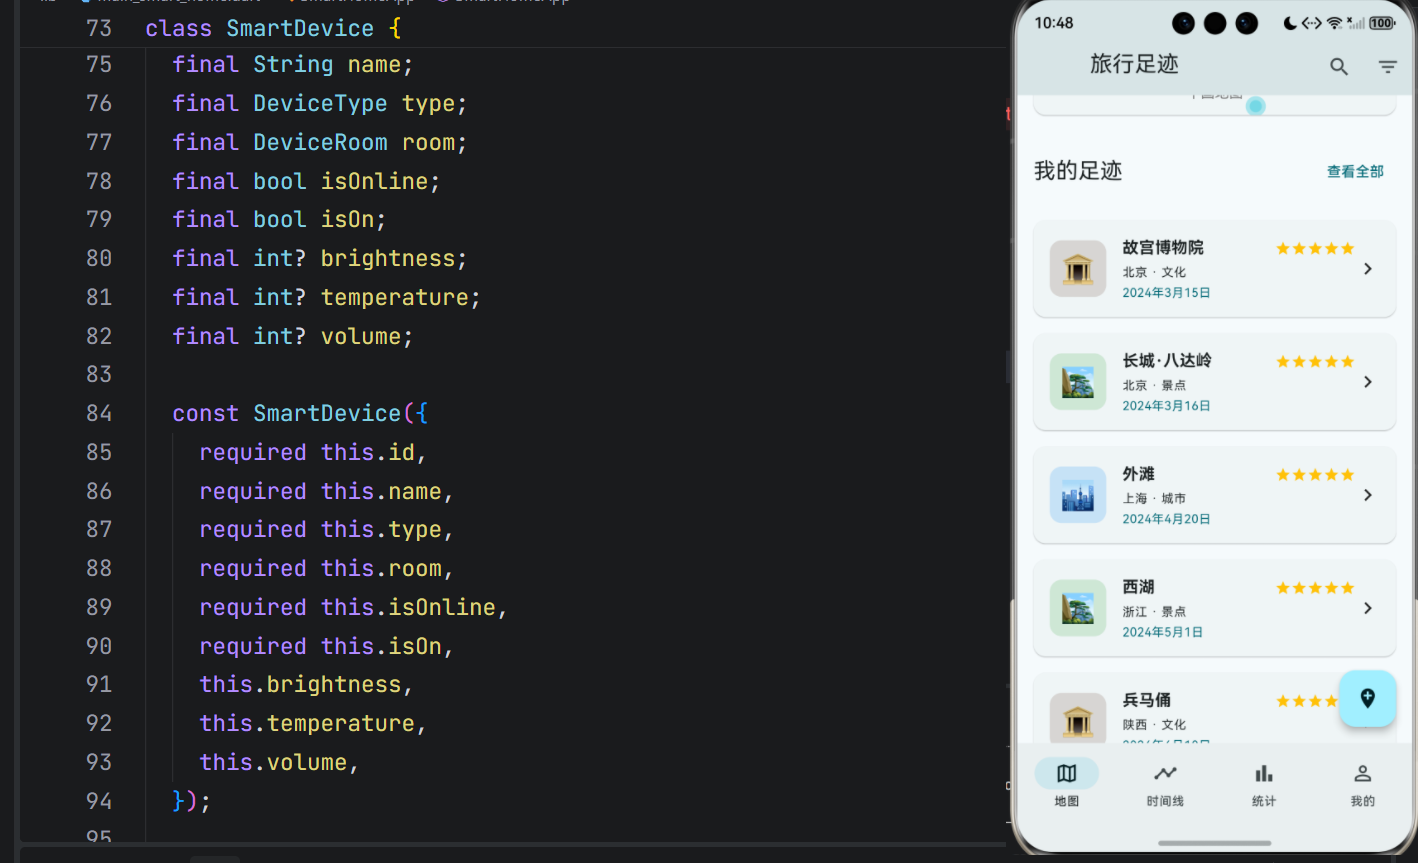Click the 'this.brightness,' code line
The height and width of the screenshot is (863, 1418).
[x=306, y=684]
